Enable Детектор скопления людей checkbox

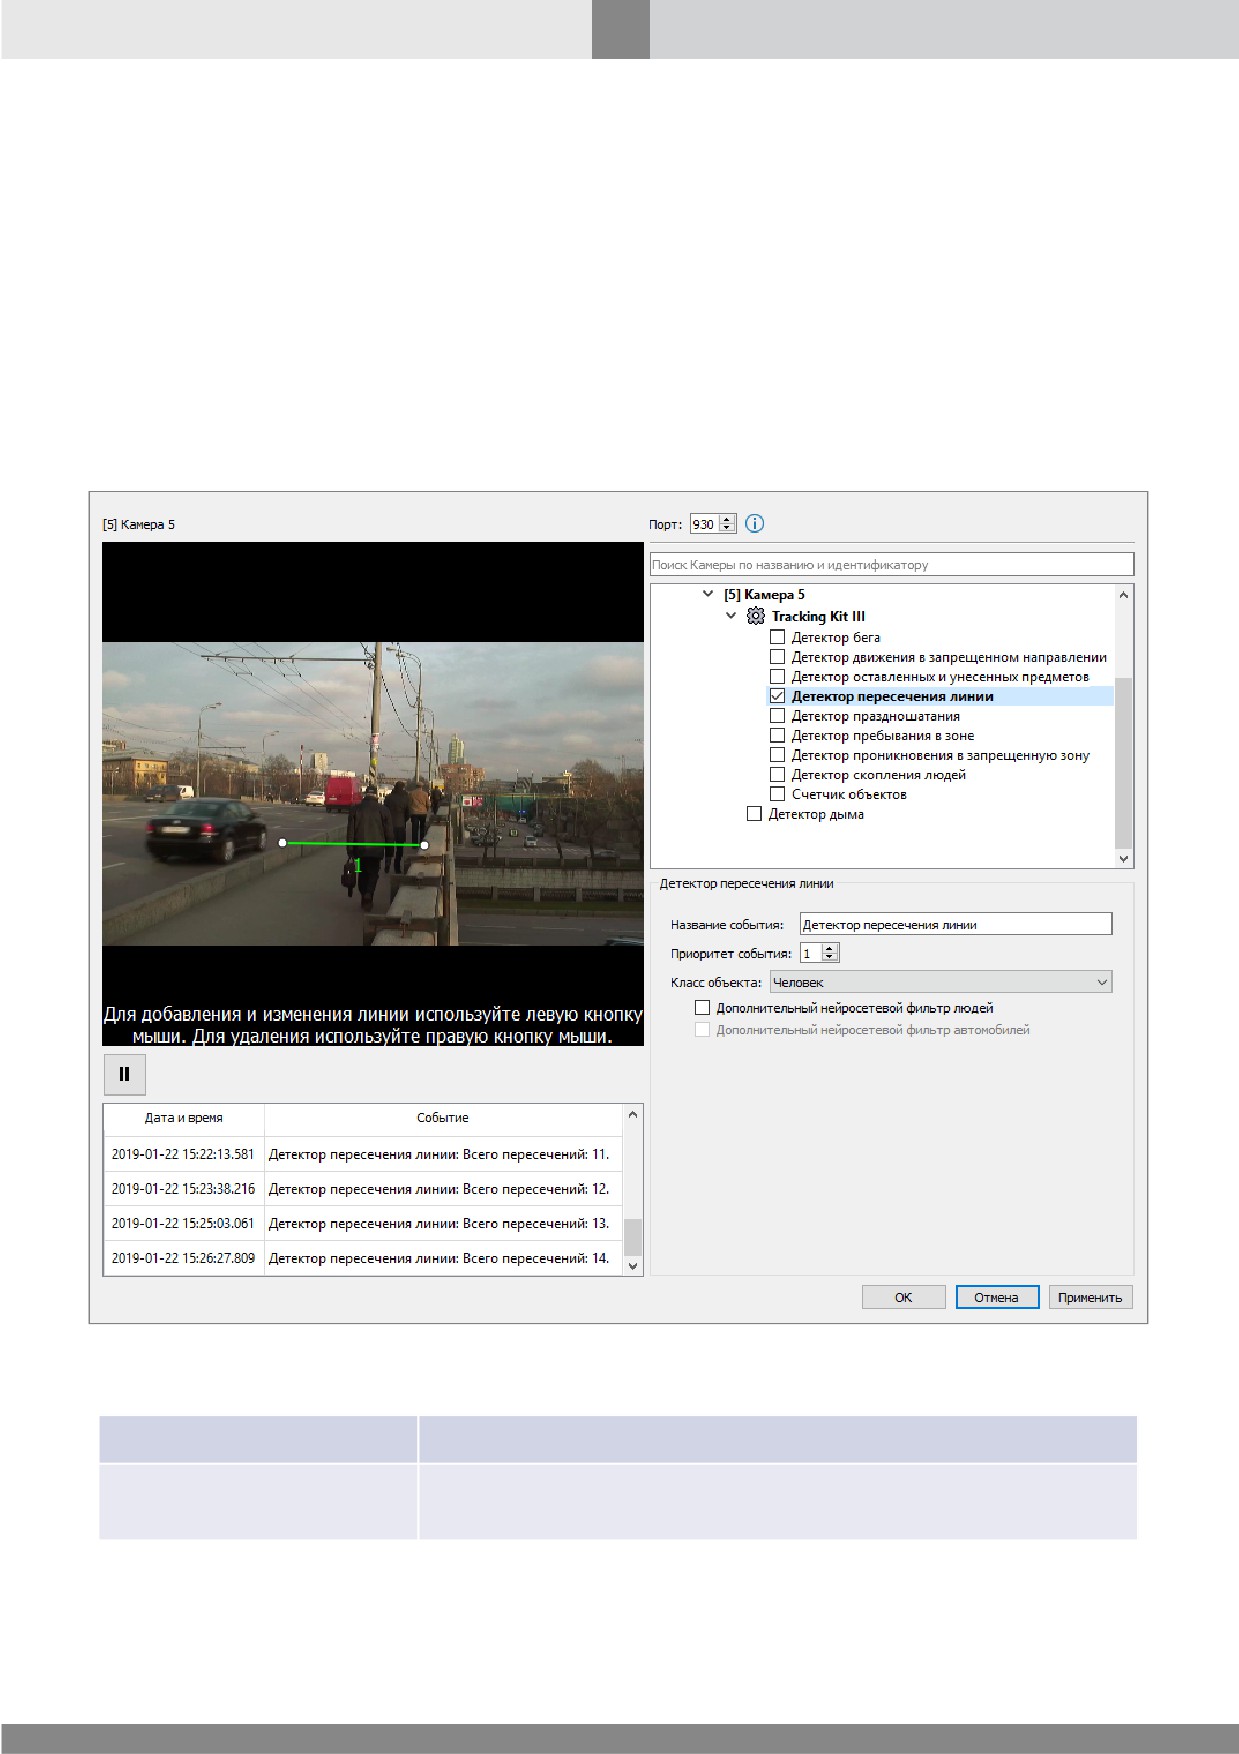[x=777, y=774]
